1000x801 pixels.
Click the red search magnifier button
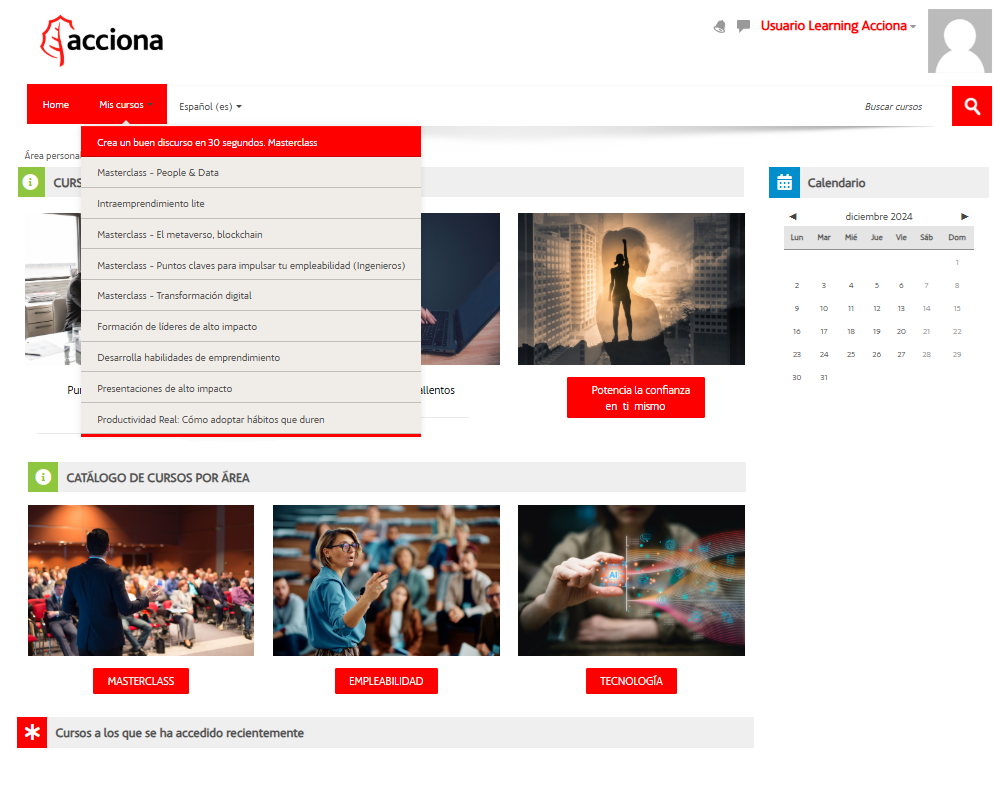click(971, 106)
